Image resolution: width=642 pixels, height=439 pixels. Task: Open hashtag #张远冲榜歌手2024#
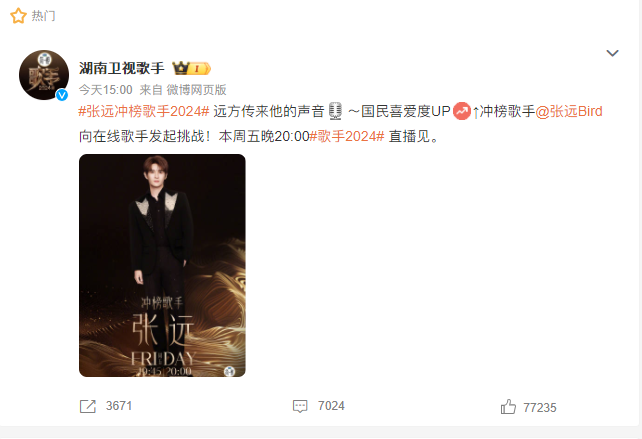(x=144, y=111)
